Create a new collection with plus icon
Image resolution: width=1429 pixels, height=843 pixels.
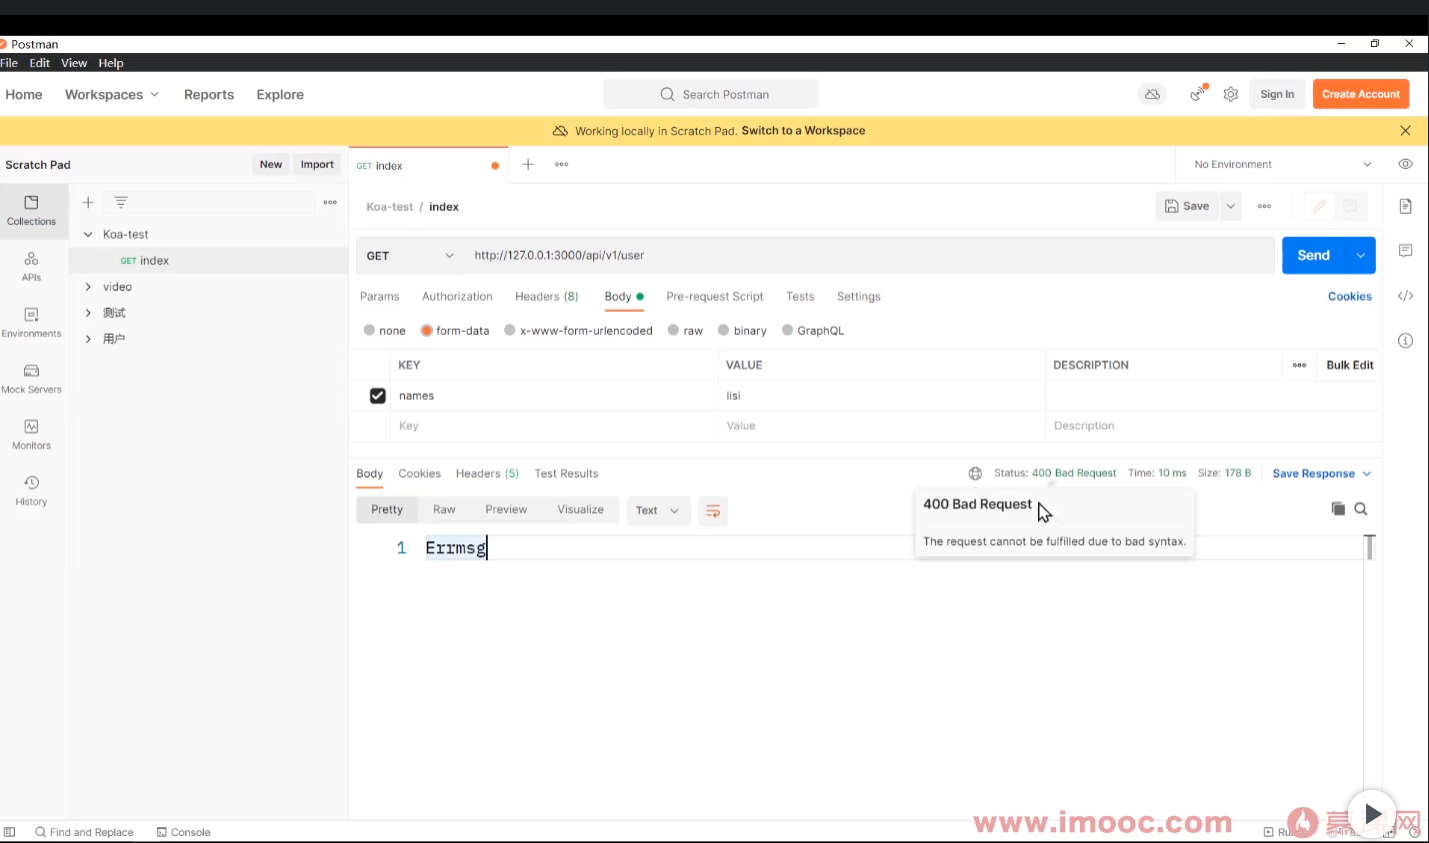(x=88, y=202)
